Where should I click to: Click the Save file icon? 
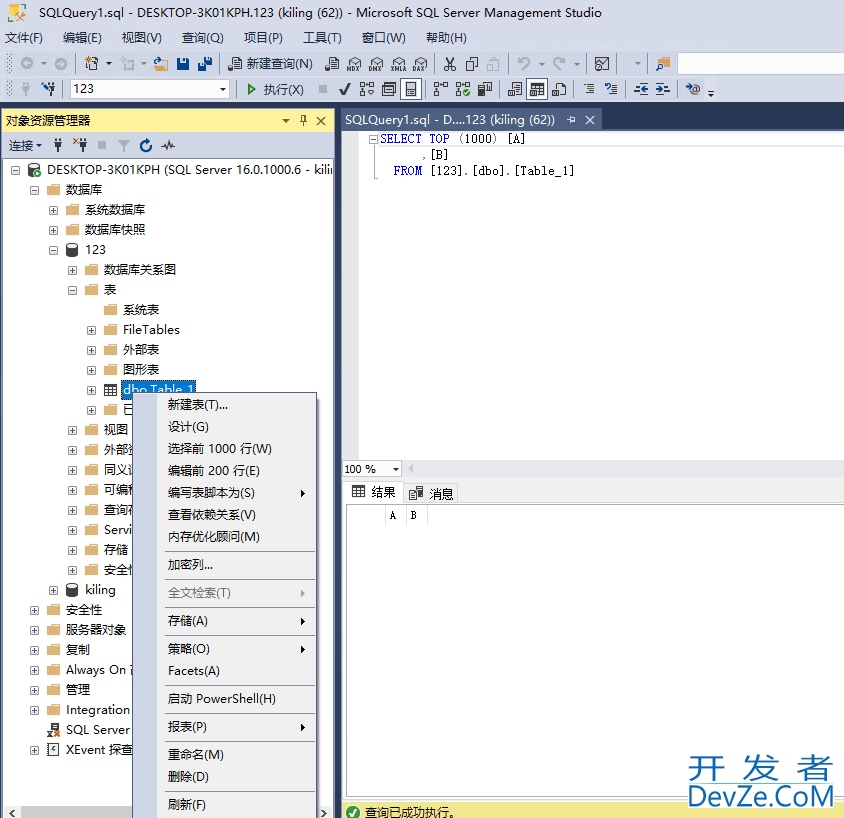point(183,64)
